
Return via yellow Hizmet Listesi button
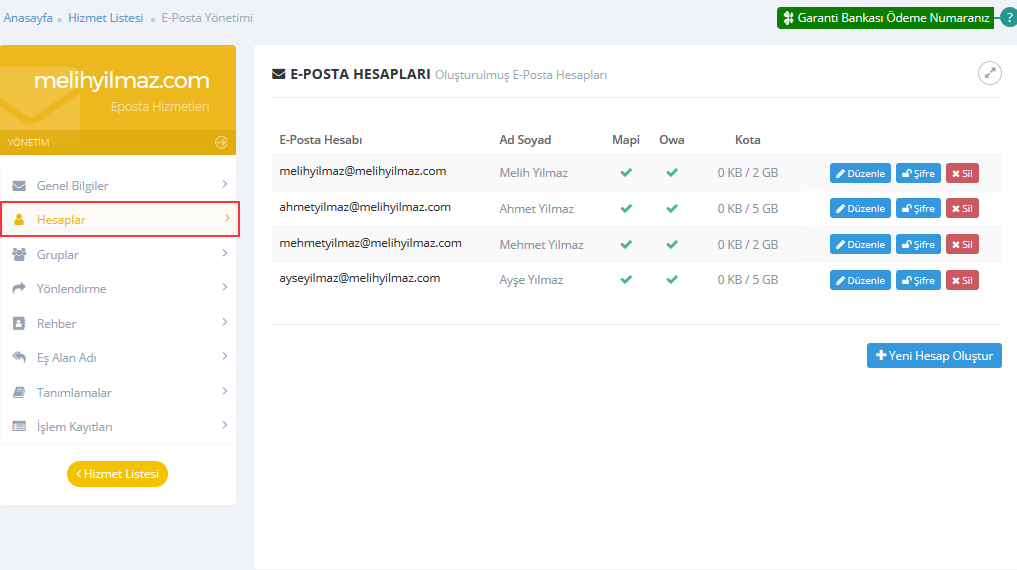click(117, 474)
